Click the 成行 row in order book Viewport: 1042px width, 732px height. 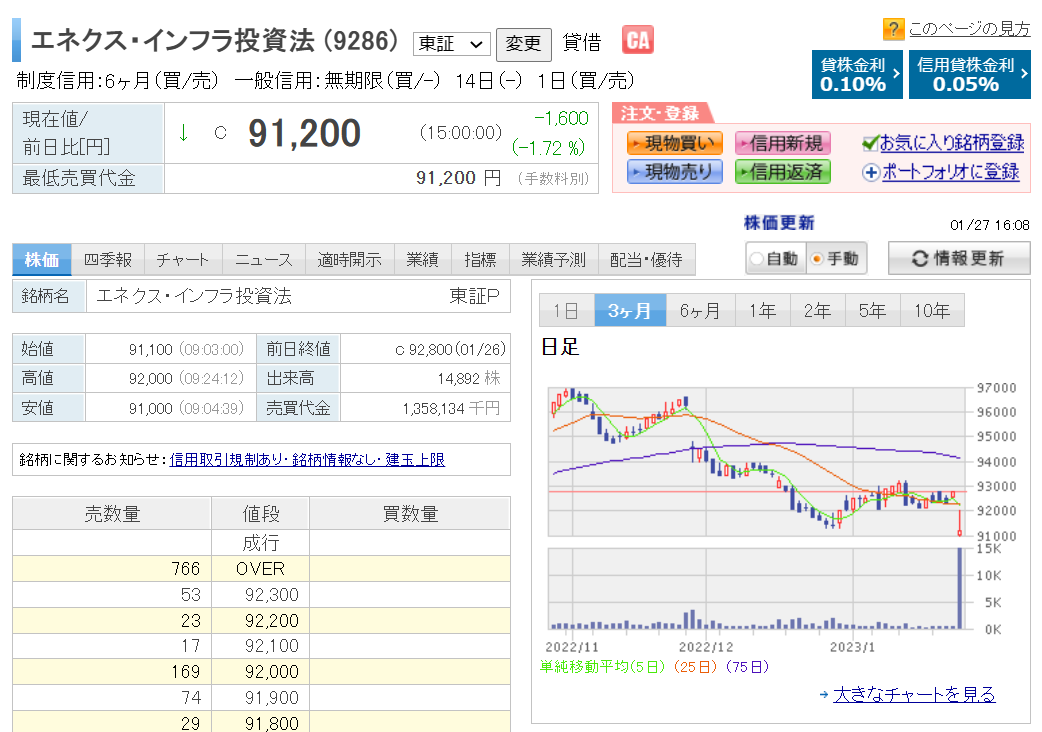tap(261, 543)
